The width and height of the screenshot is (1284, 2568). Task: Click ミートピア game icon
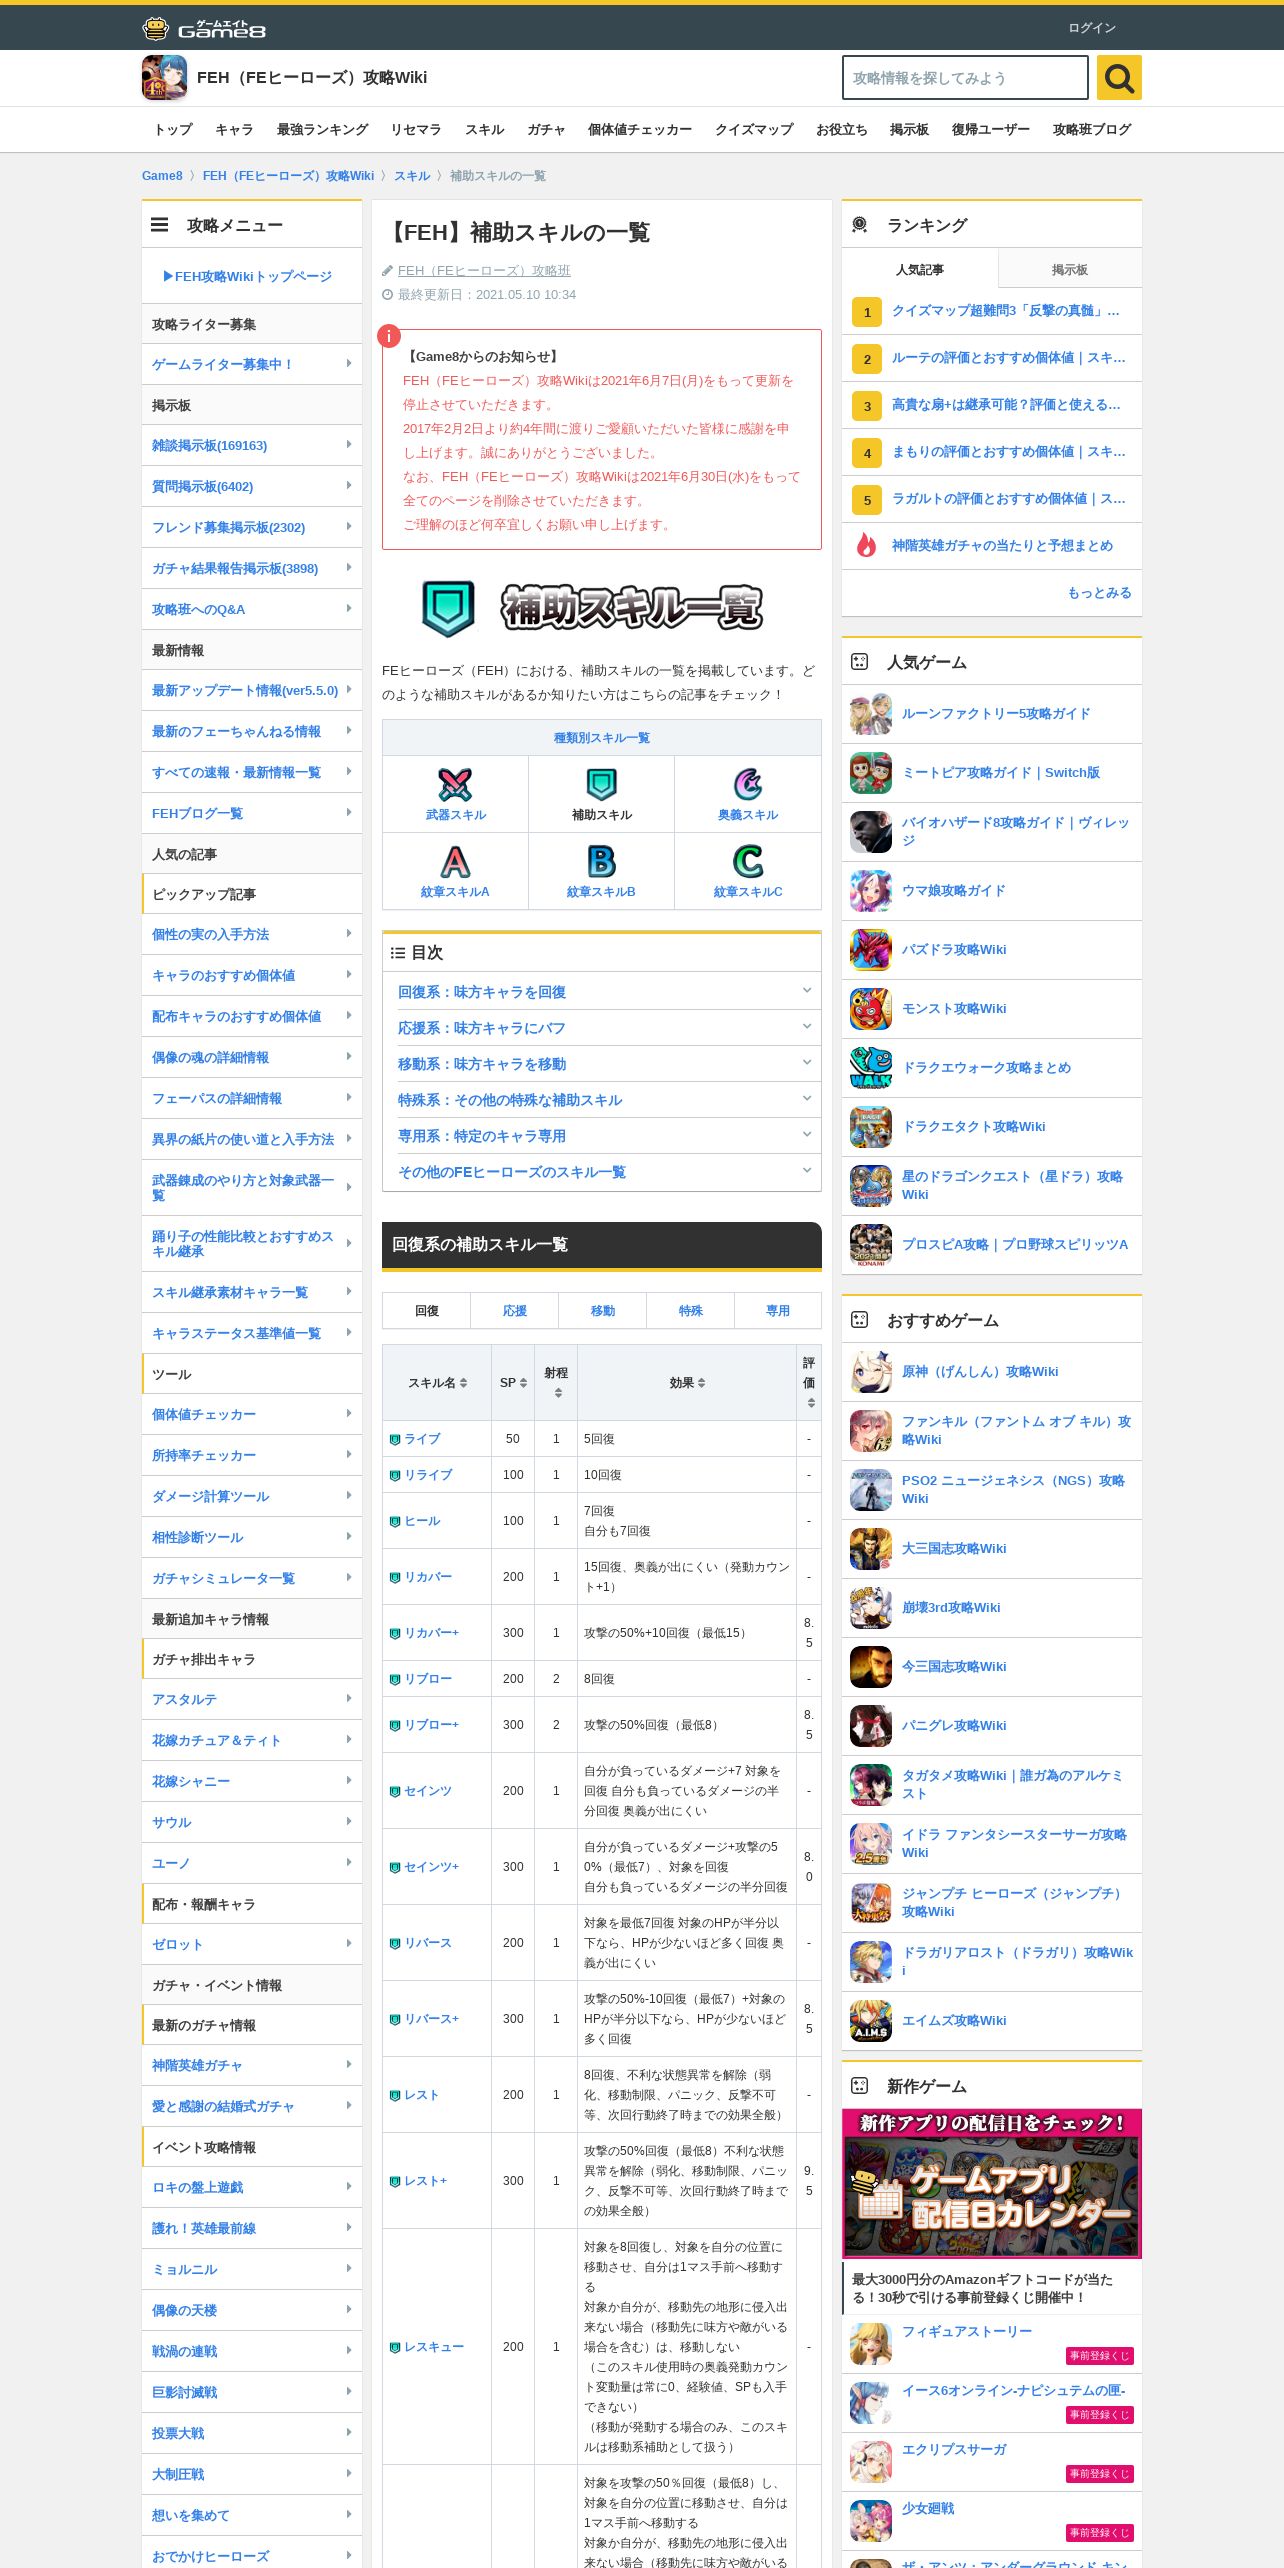point(871,773)
